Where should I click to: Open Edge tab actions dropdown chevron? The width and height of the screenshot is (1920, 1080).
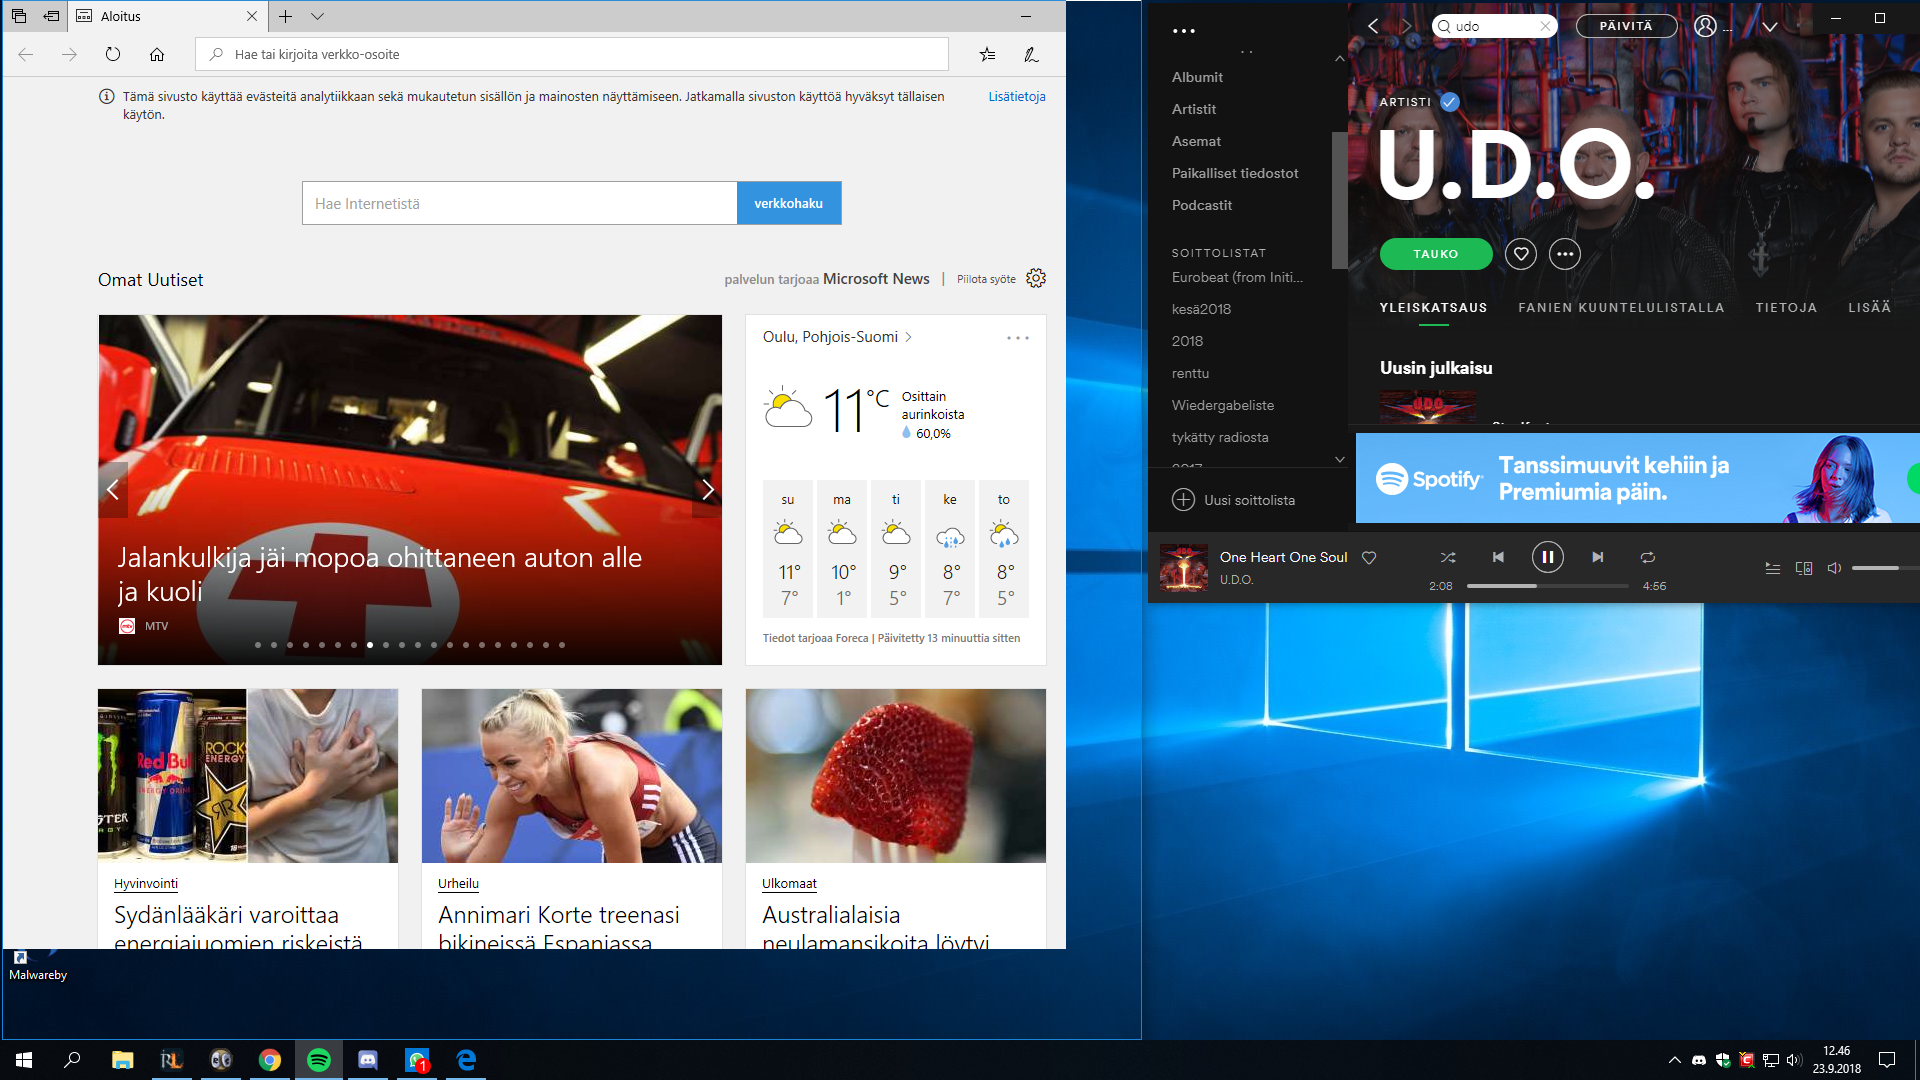[x=317, y=16]
